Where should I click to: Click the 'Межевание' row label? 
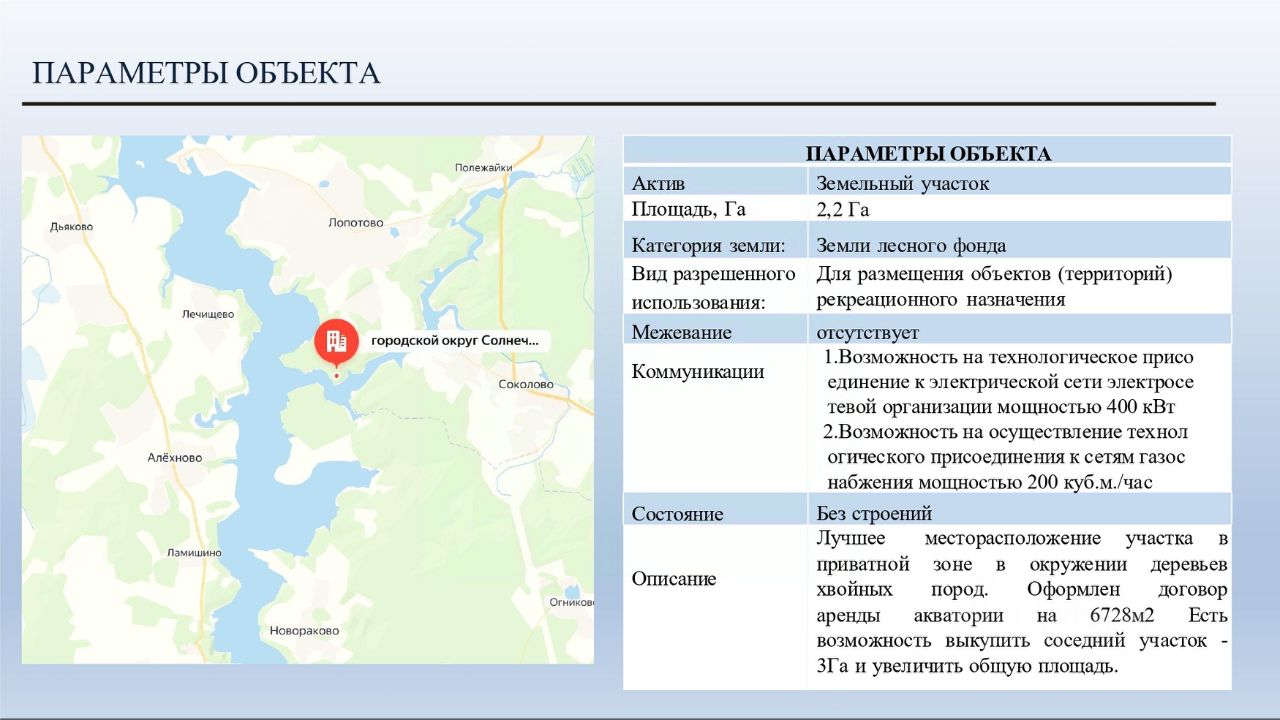point(681,333)
